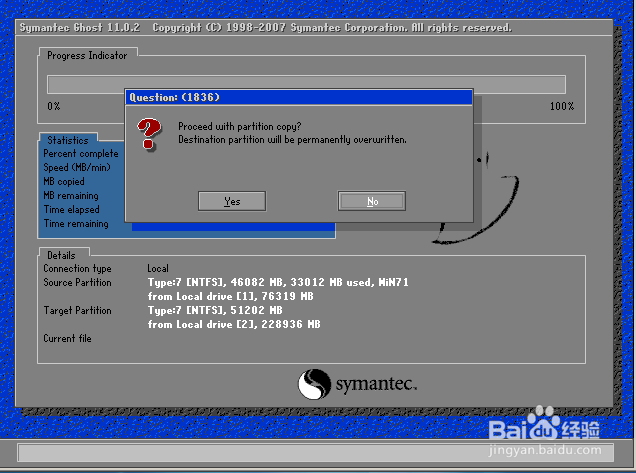The height and width of the screenshot is (473, 636).
Task: Click the Target Partition label
Action: click(x=77, y=310)
